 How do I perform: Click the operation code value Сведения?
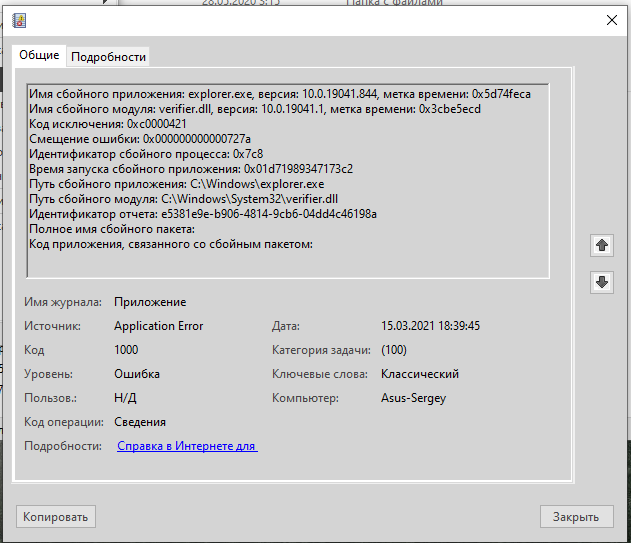click(140, 422)
